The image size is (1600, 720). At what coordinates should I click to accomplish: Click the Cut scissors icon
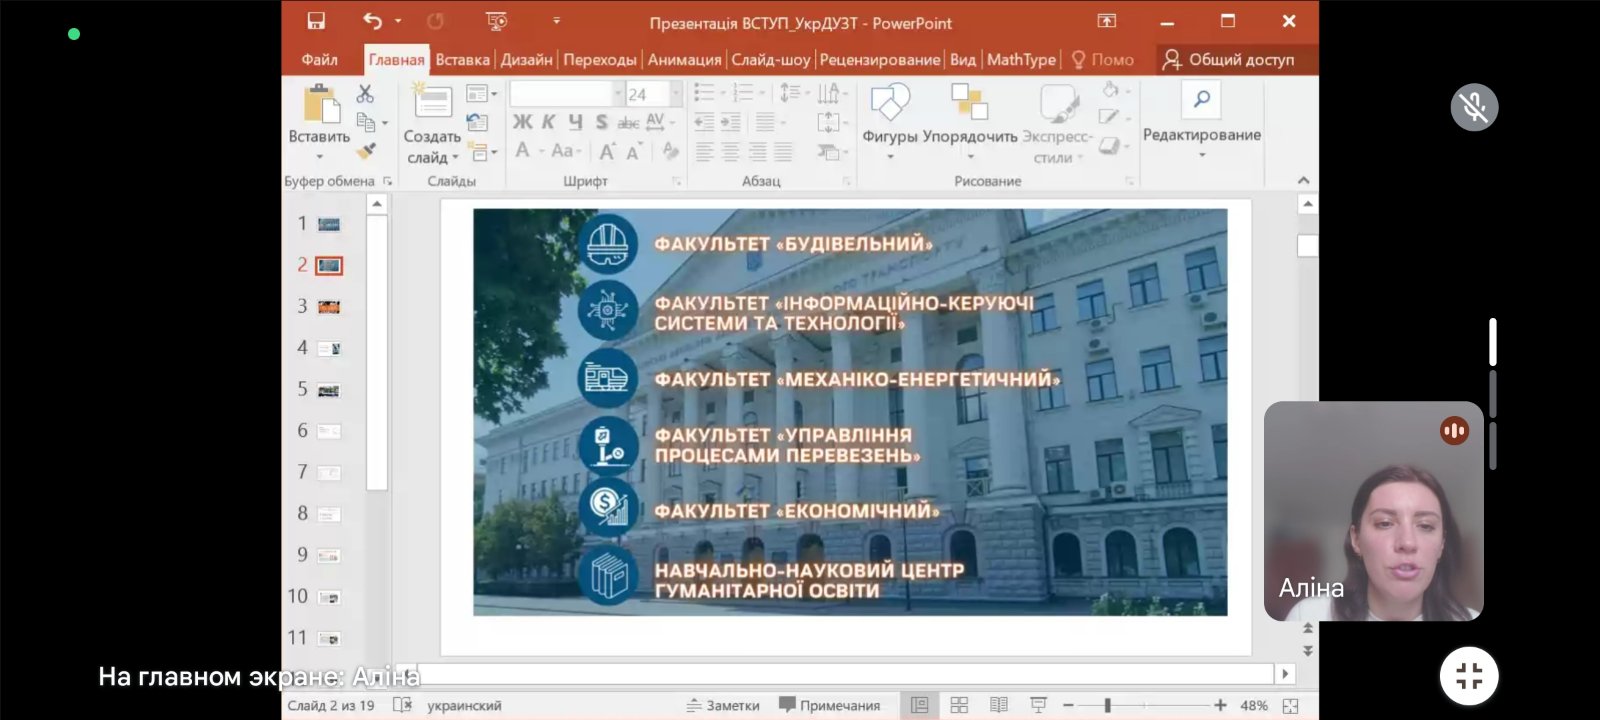[x=365, y=94]
